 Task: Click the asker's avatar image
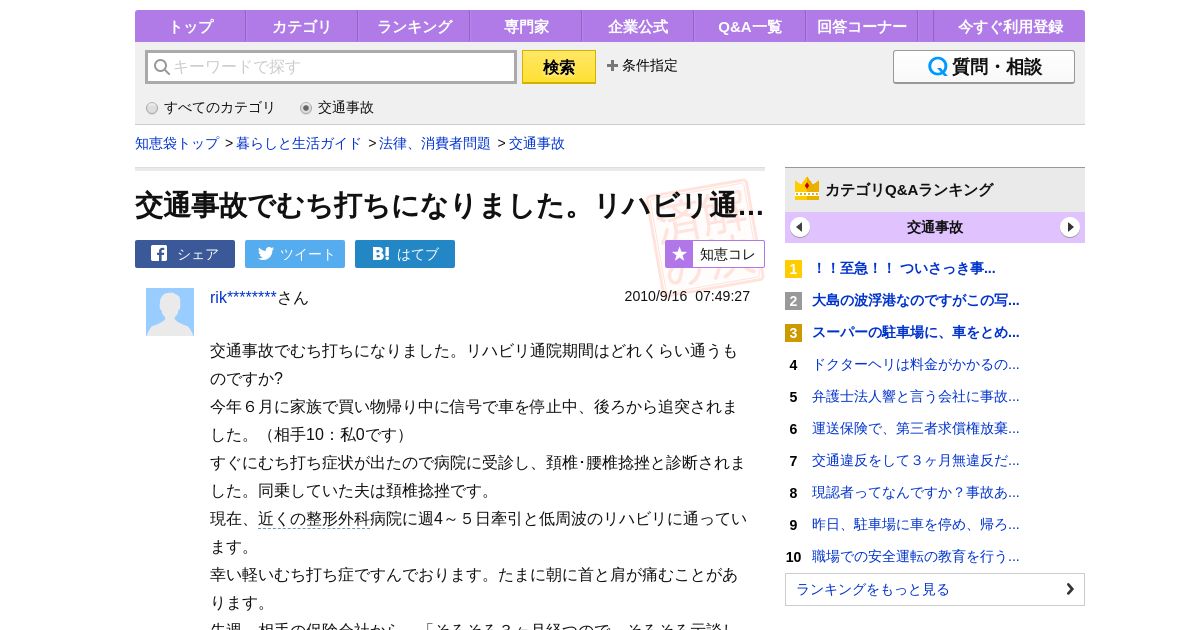click(170, 312)
